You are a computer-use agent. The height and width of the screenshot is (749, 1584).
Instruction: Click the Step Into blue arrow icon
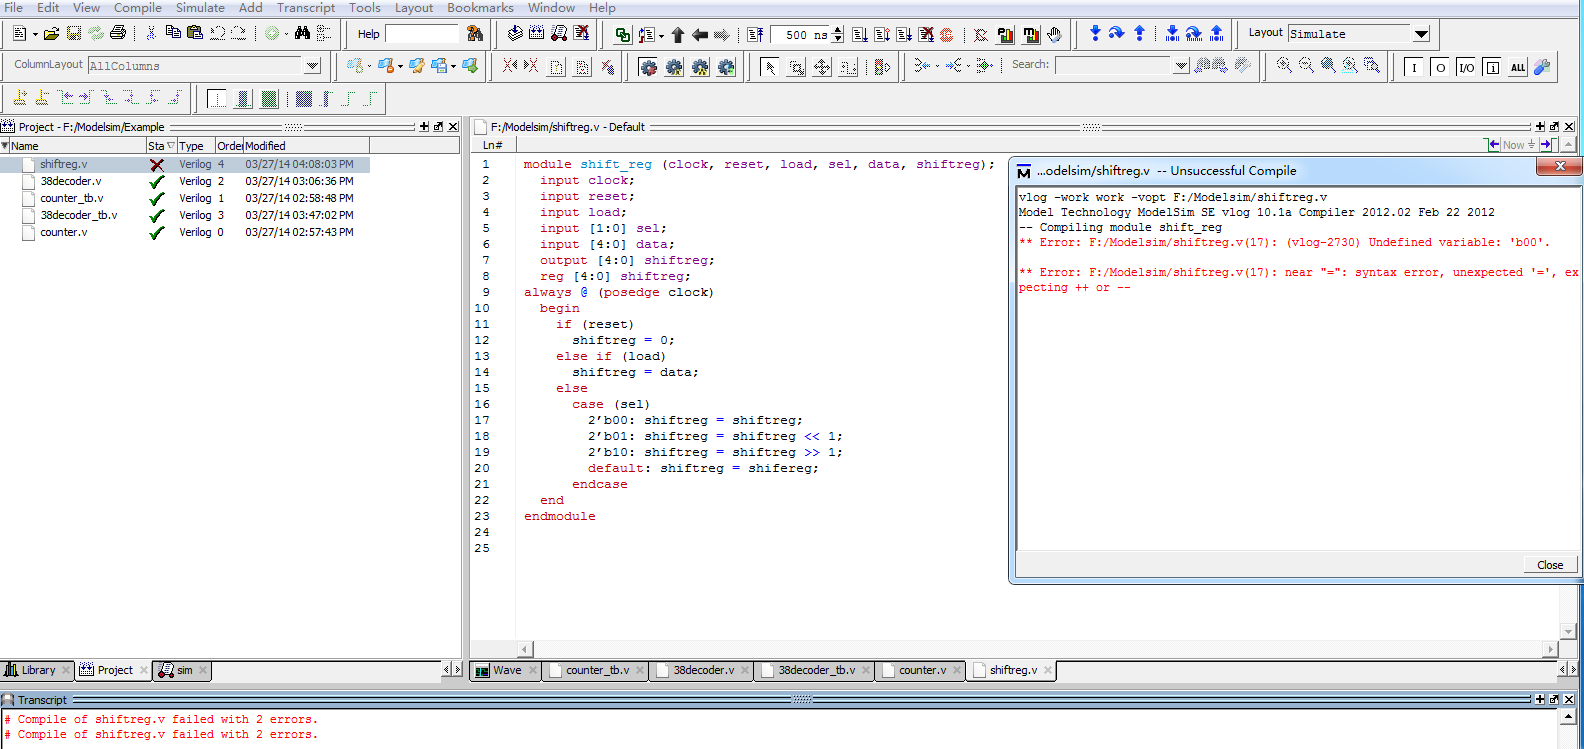[1095, 34]
